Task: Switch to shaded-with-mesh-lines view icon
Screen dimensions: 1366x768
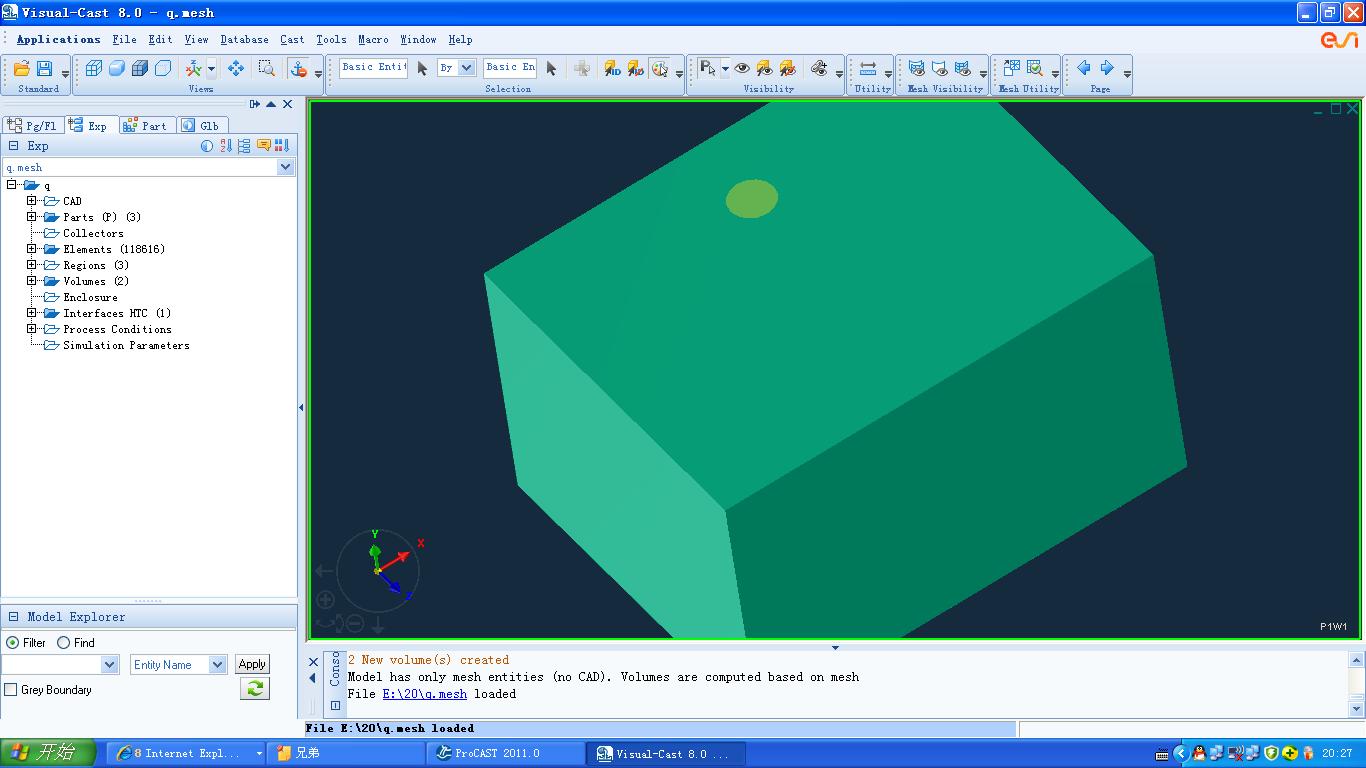Action: coord(140,68)
